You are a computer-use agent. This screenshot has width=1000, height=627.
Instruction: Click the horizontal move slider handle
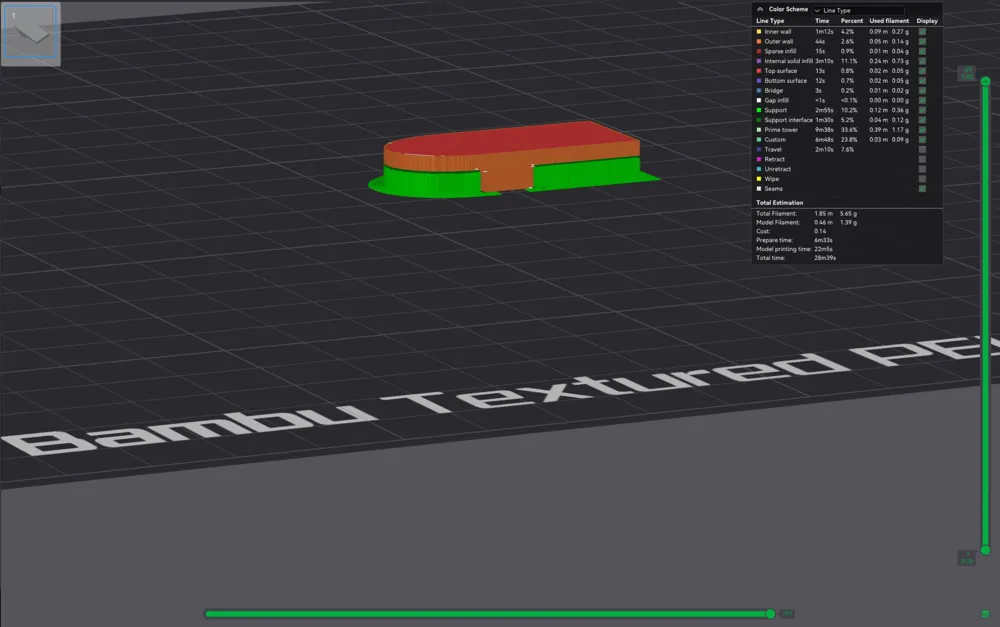[770, 614]
